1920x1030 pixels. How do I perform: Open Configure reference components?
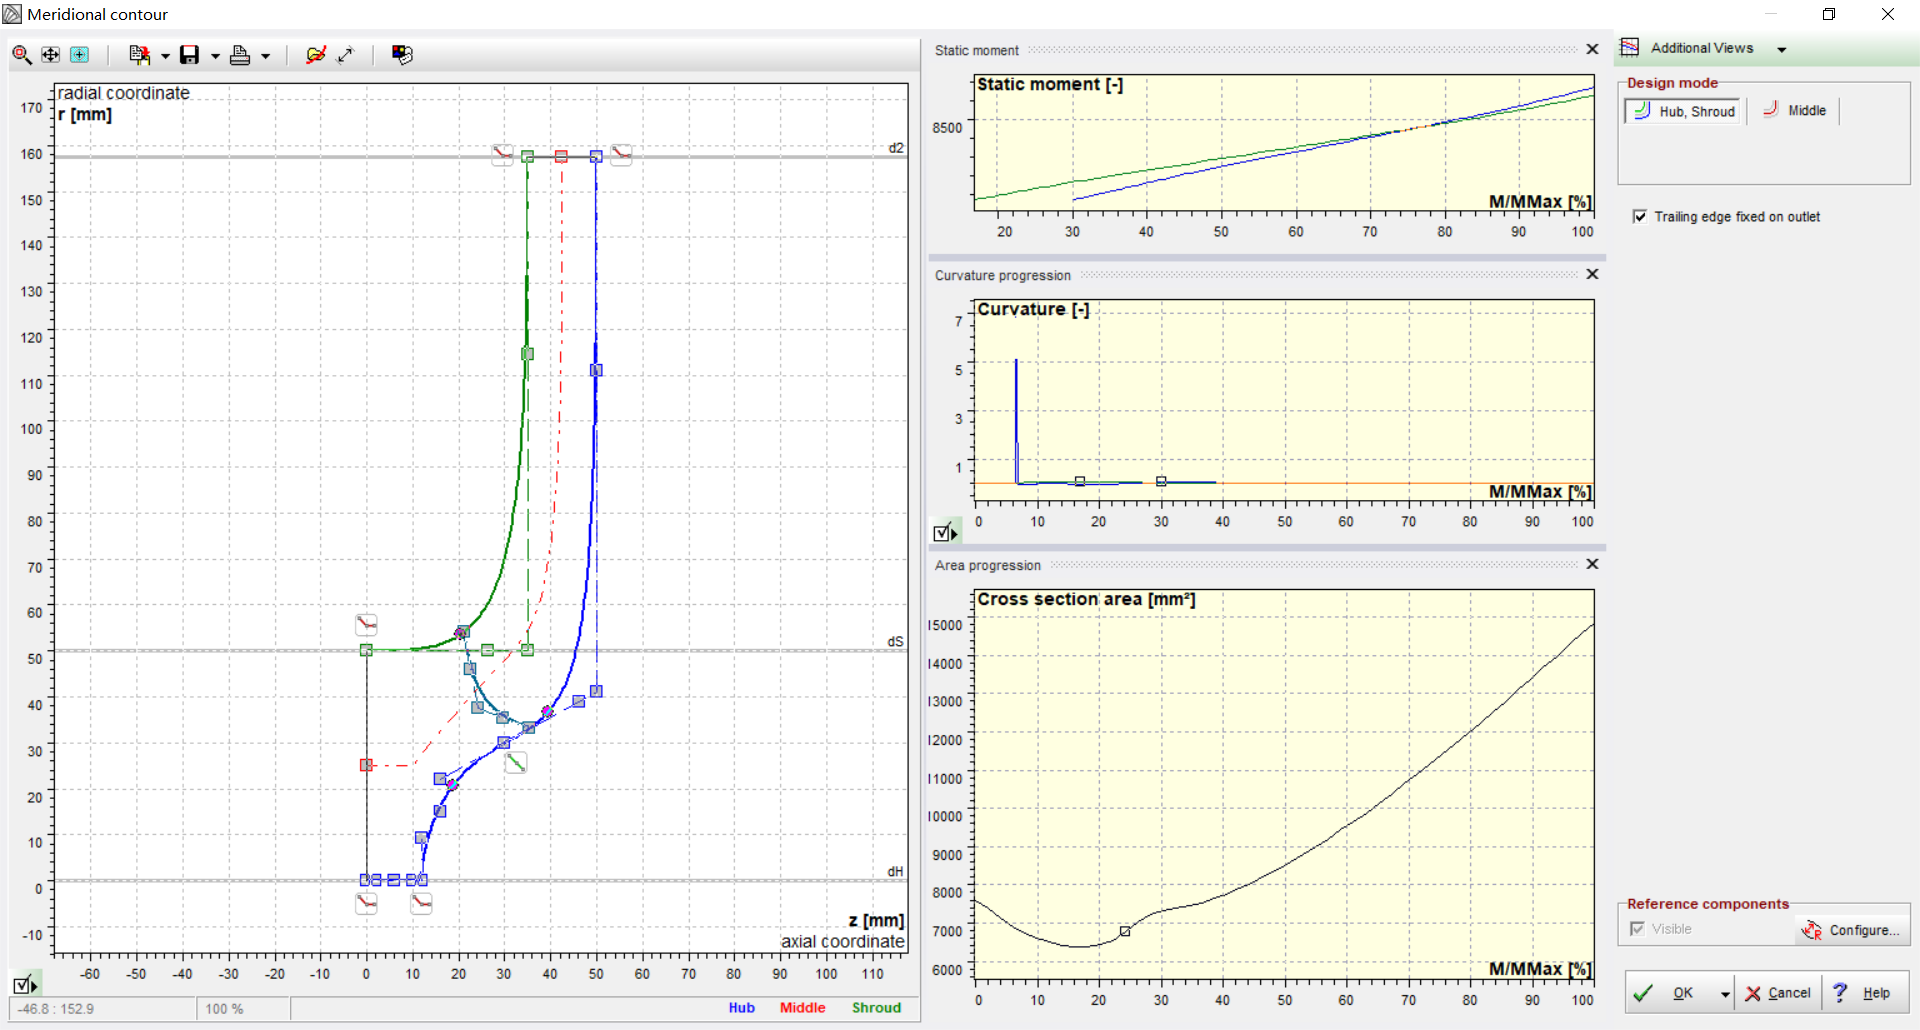point(1852,930)
